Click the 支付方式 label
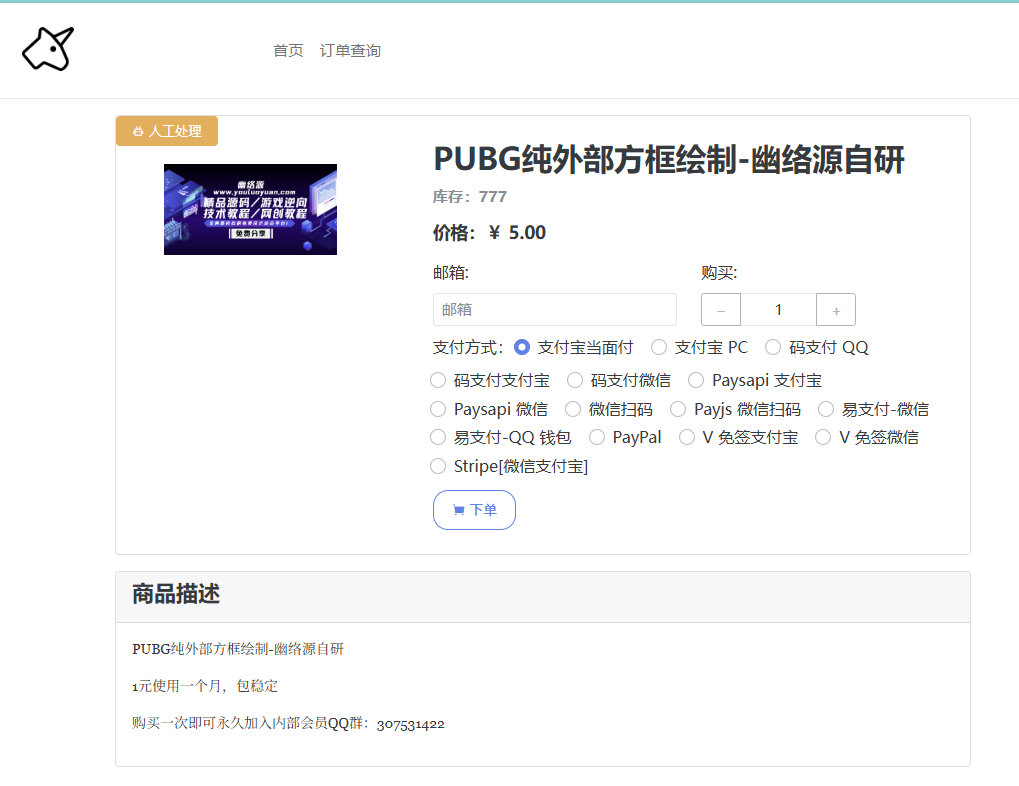This screenshot has width=1019, height=786. [x=468, y=347]
